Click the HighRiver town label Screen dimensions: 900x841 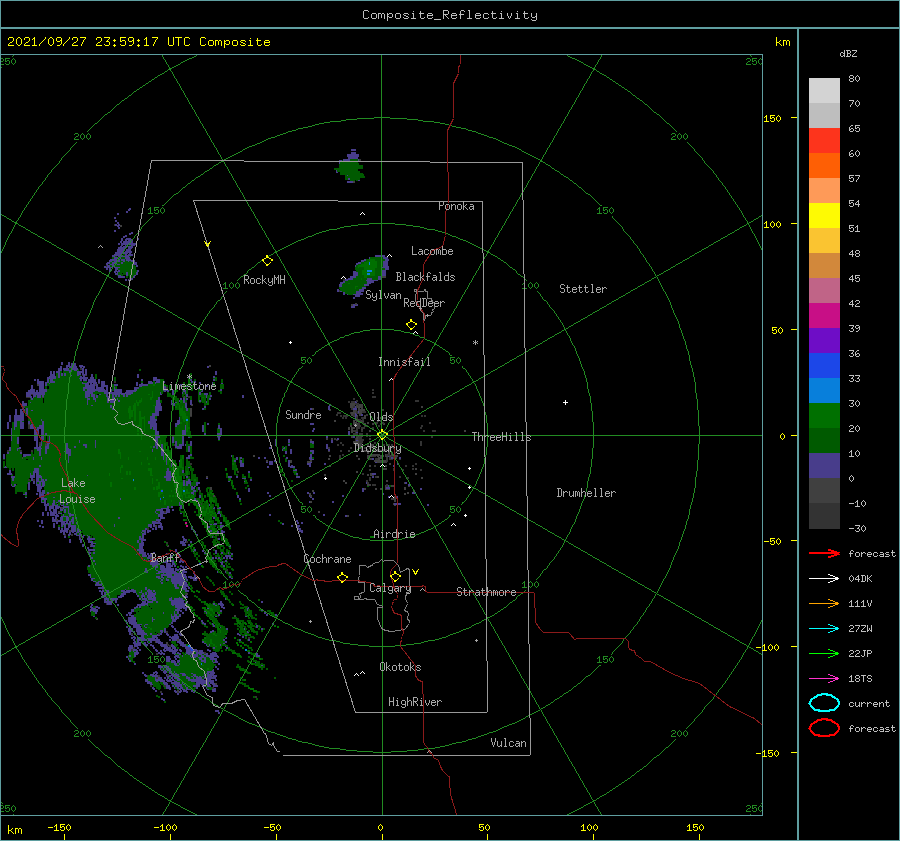click(415, 702)
